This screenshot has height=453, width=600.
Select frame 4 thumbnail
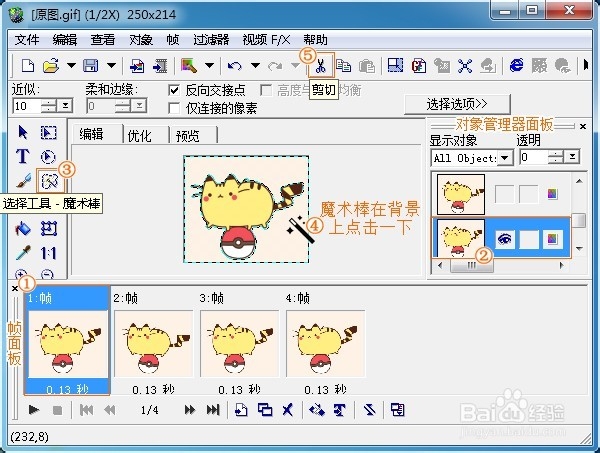tap(326, 343)
